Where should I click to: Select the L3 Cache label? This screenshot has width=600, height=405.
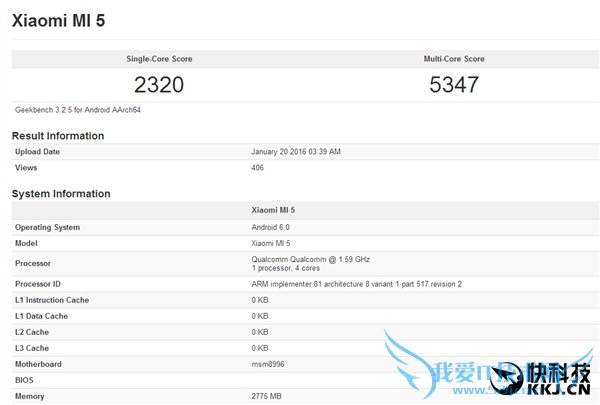tap(32, 348)
